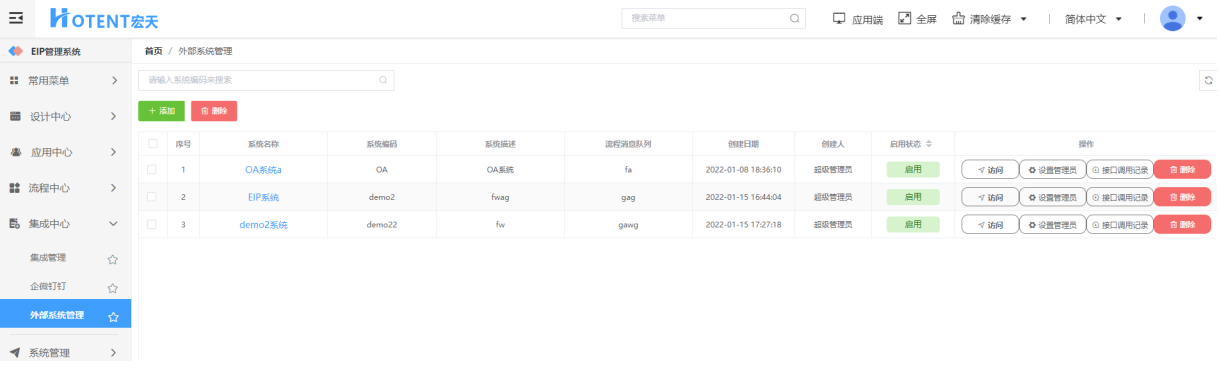
Task: Expand 设计中心 chevron
Action: click(x=114, y=116)
